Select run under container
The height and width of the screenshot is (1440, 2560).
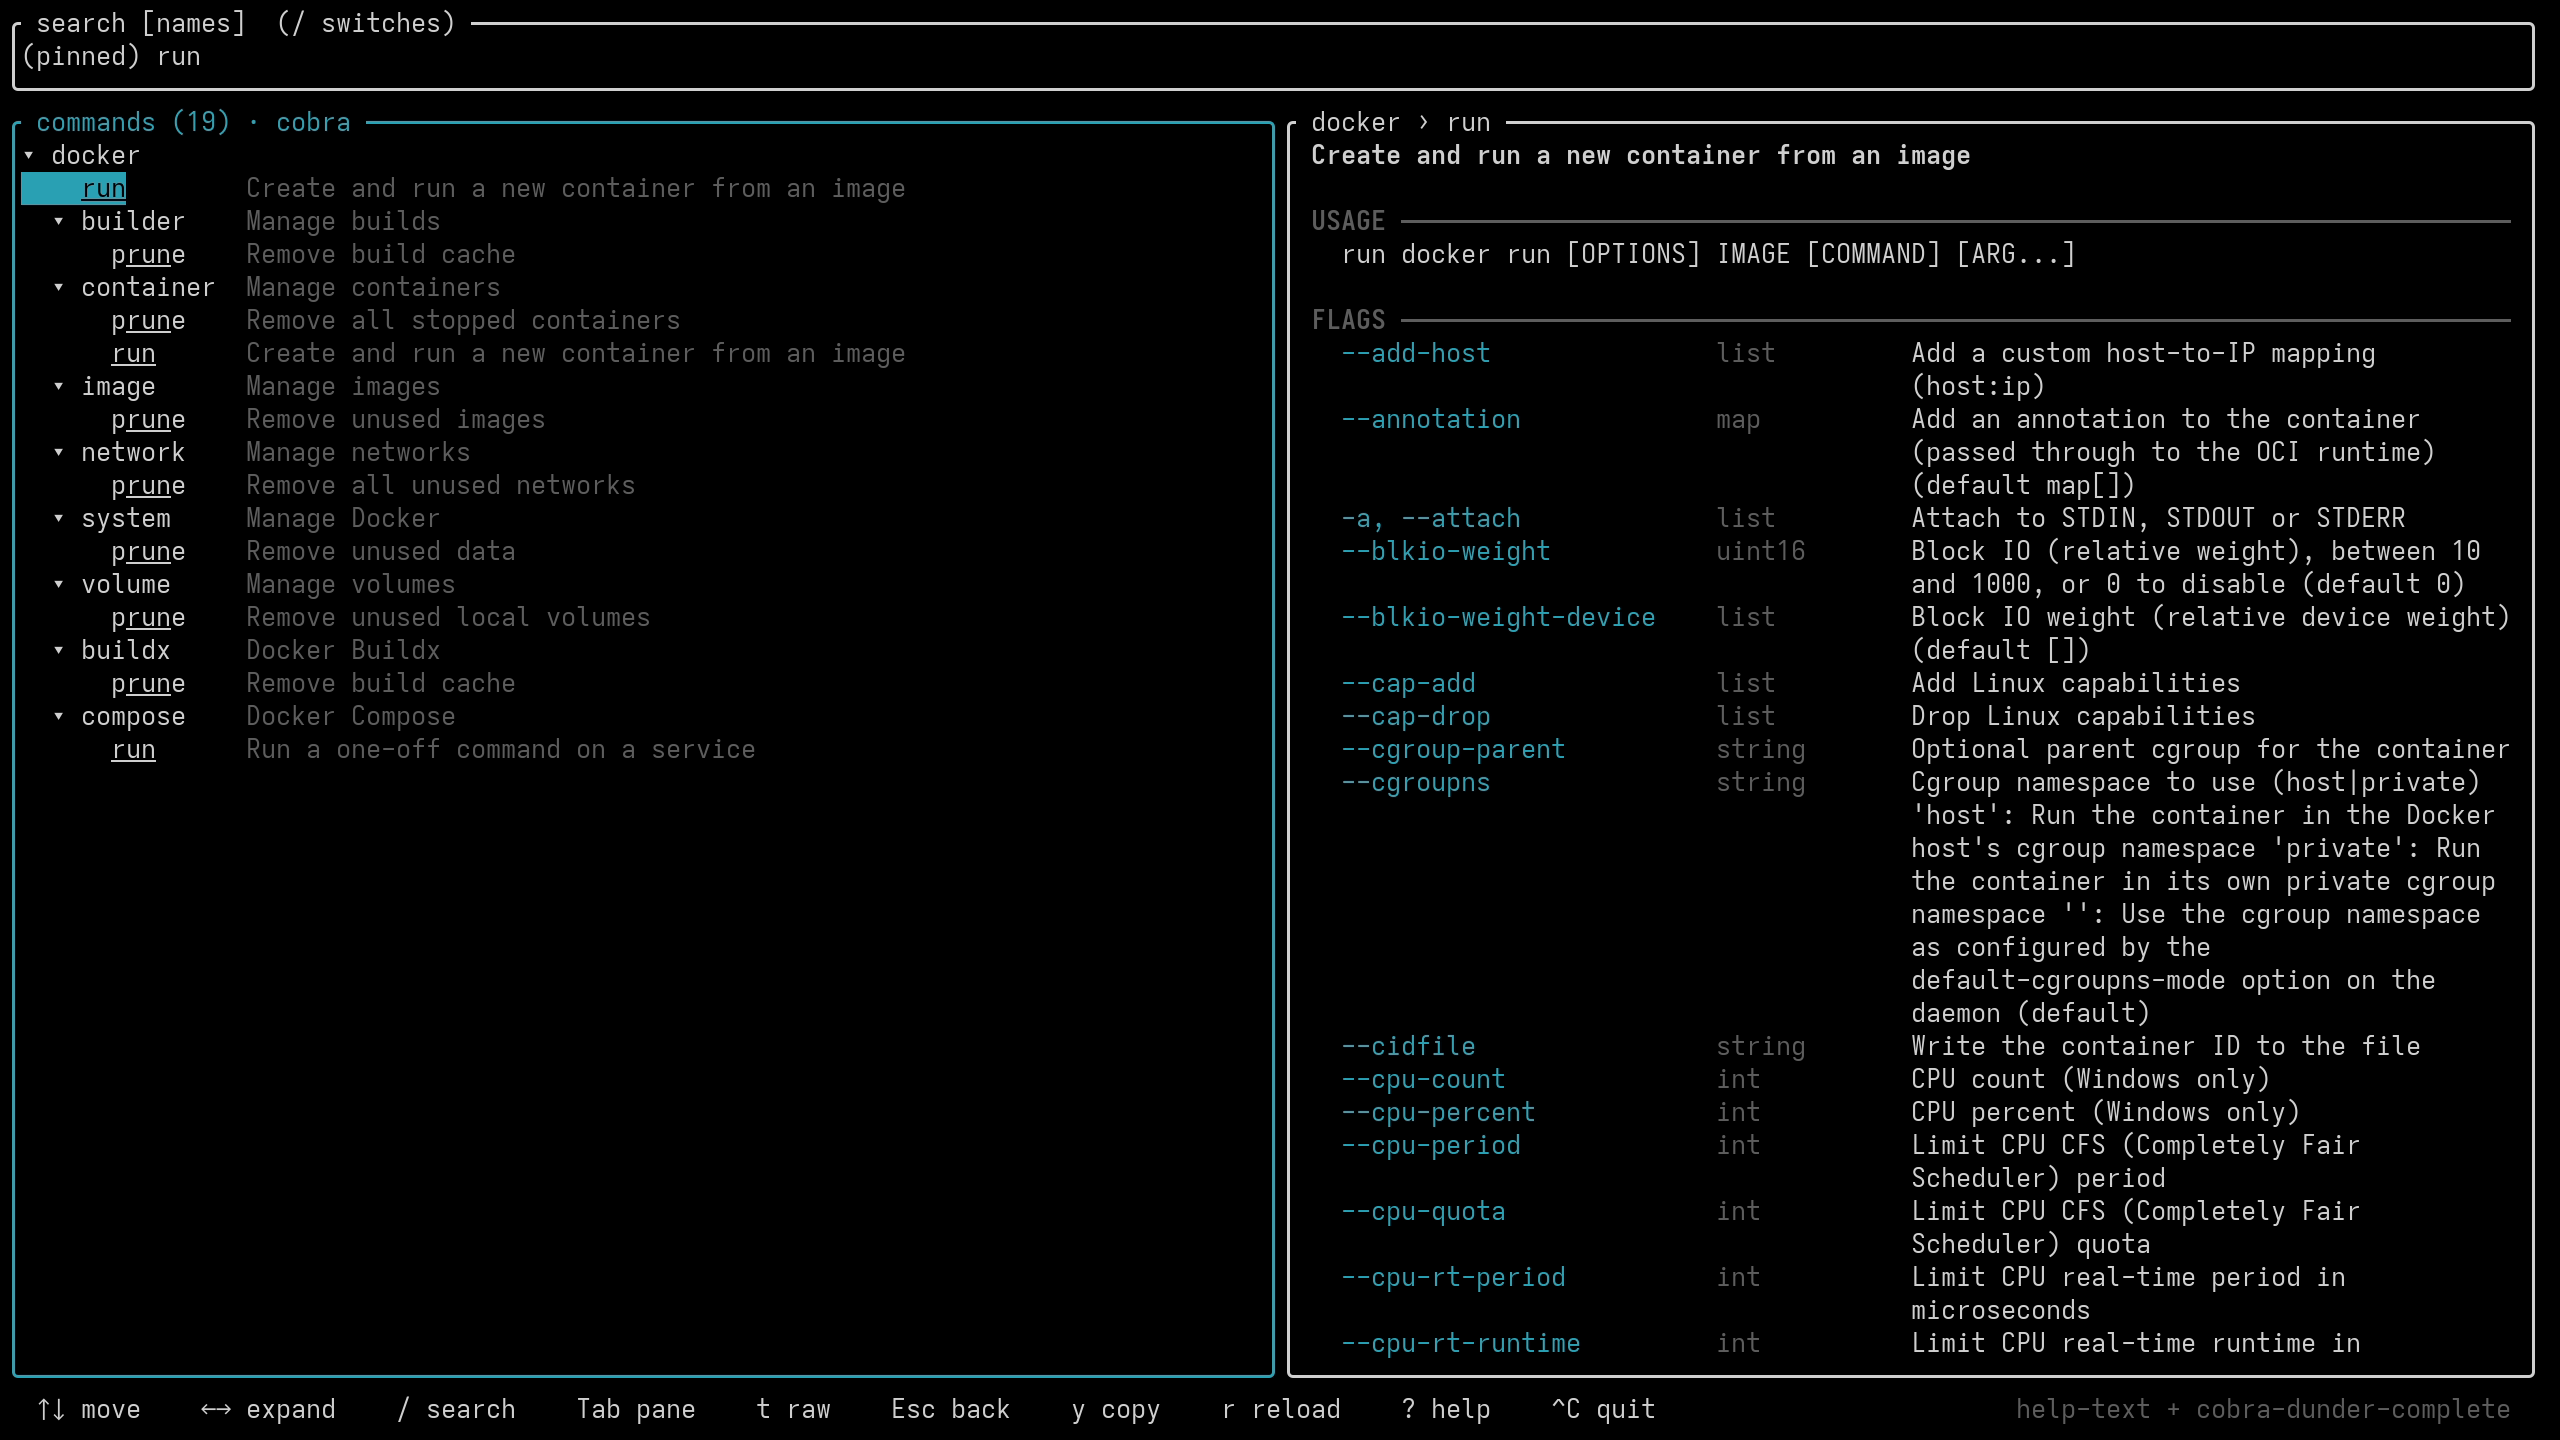133,354
